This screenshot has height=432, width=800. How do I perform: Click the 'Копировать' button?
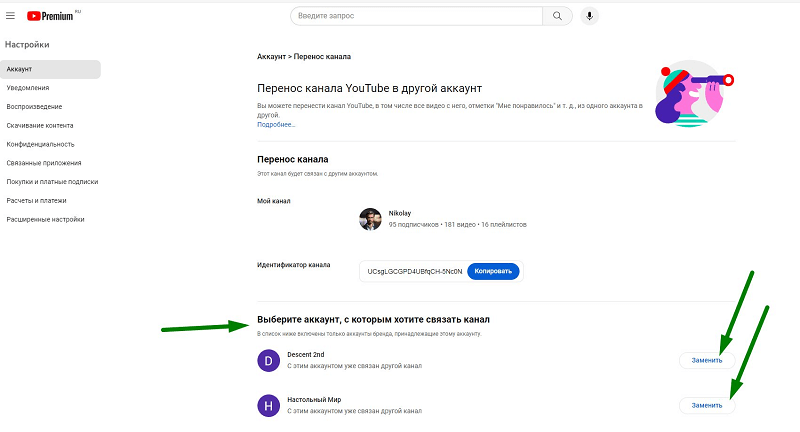pos(493,271)
